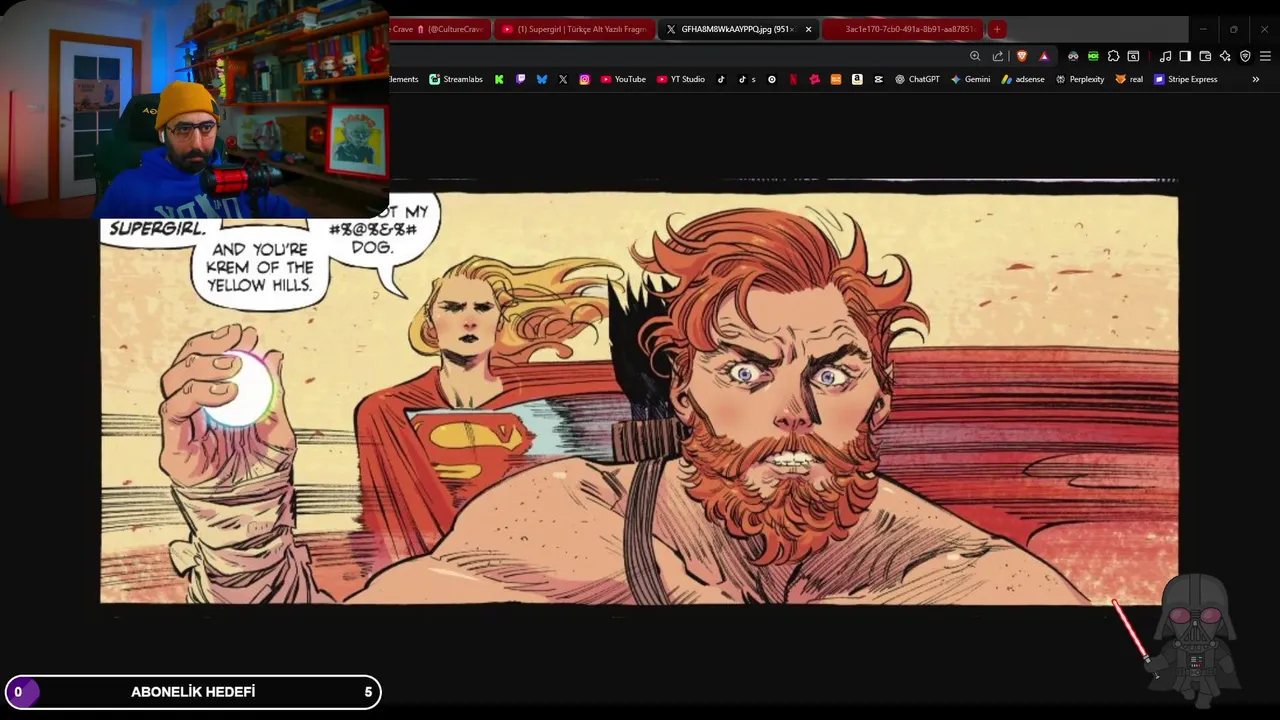The image size is (1280, 720).
Task: Click the window-search extension icon
Action: click(1133, 56)
